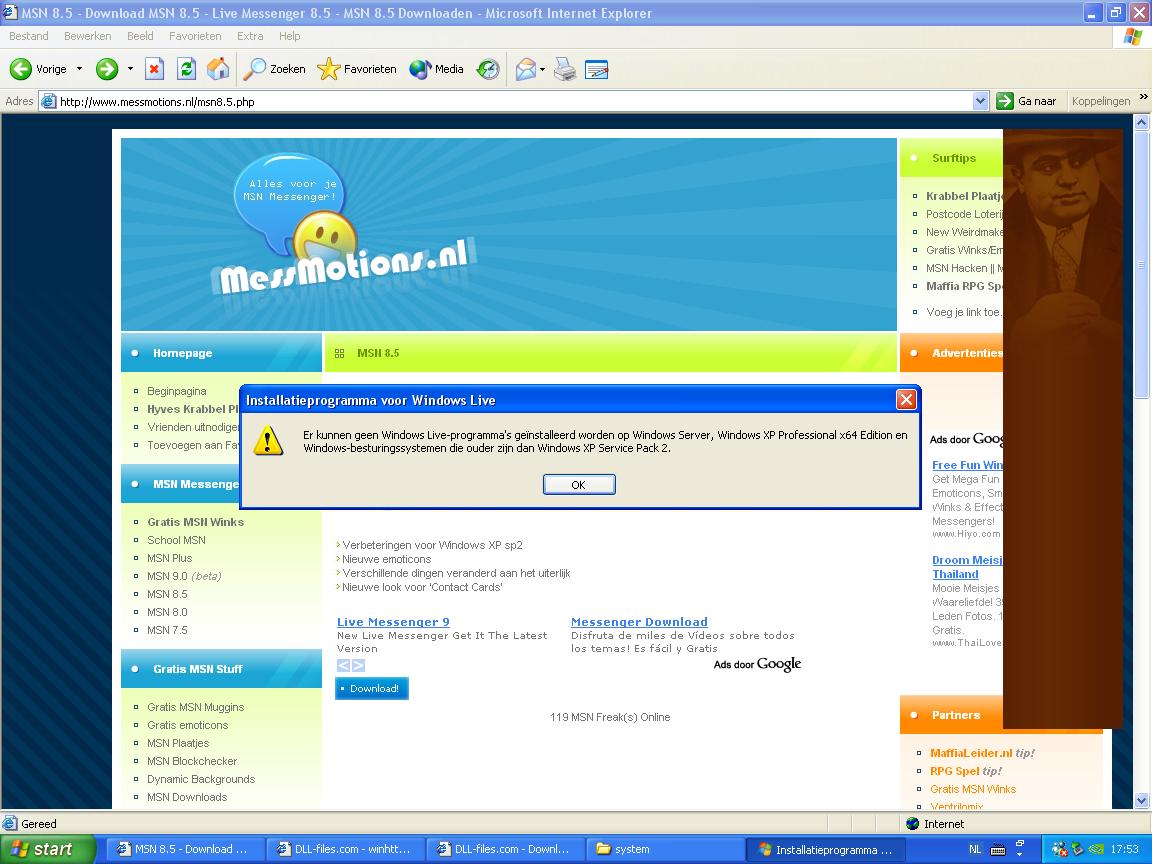Screen dimensions: 1152x864
Task: Open the MaffiaLeider.nl partner link
Action: [x=971, y=753]
